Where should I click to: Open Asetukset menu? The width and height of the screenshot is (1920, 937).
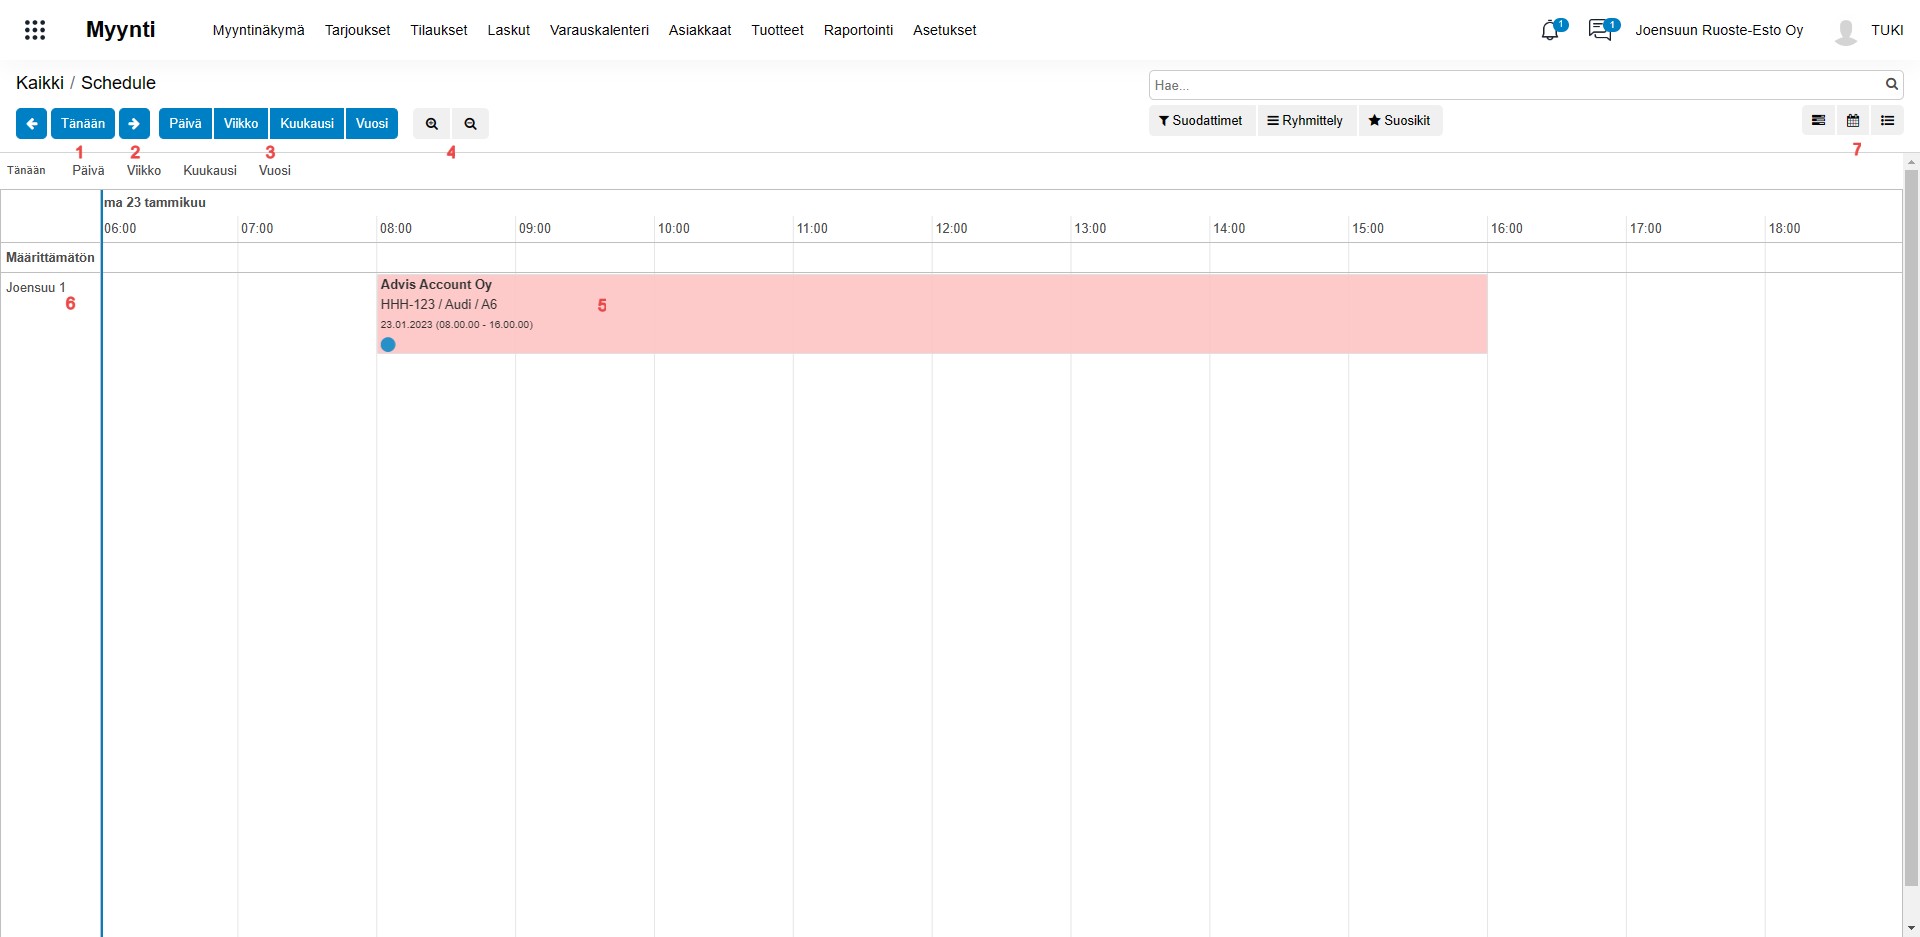click(x=944, y=30)
